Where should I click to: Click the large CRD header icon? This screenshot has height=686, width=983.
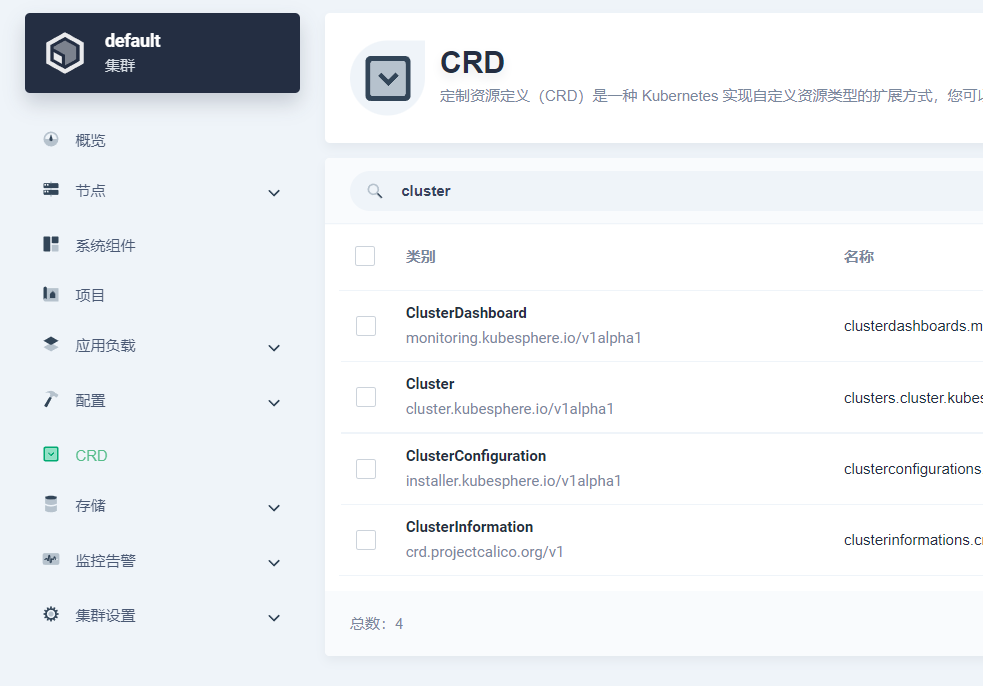click(x=387, y=78)
